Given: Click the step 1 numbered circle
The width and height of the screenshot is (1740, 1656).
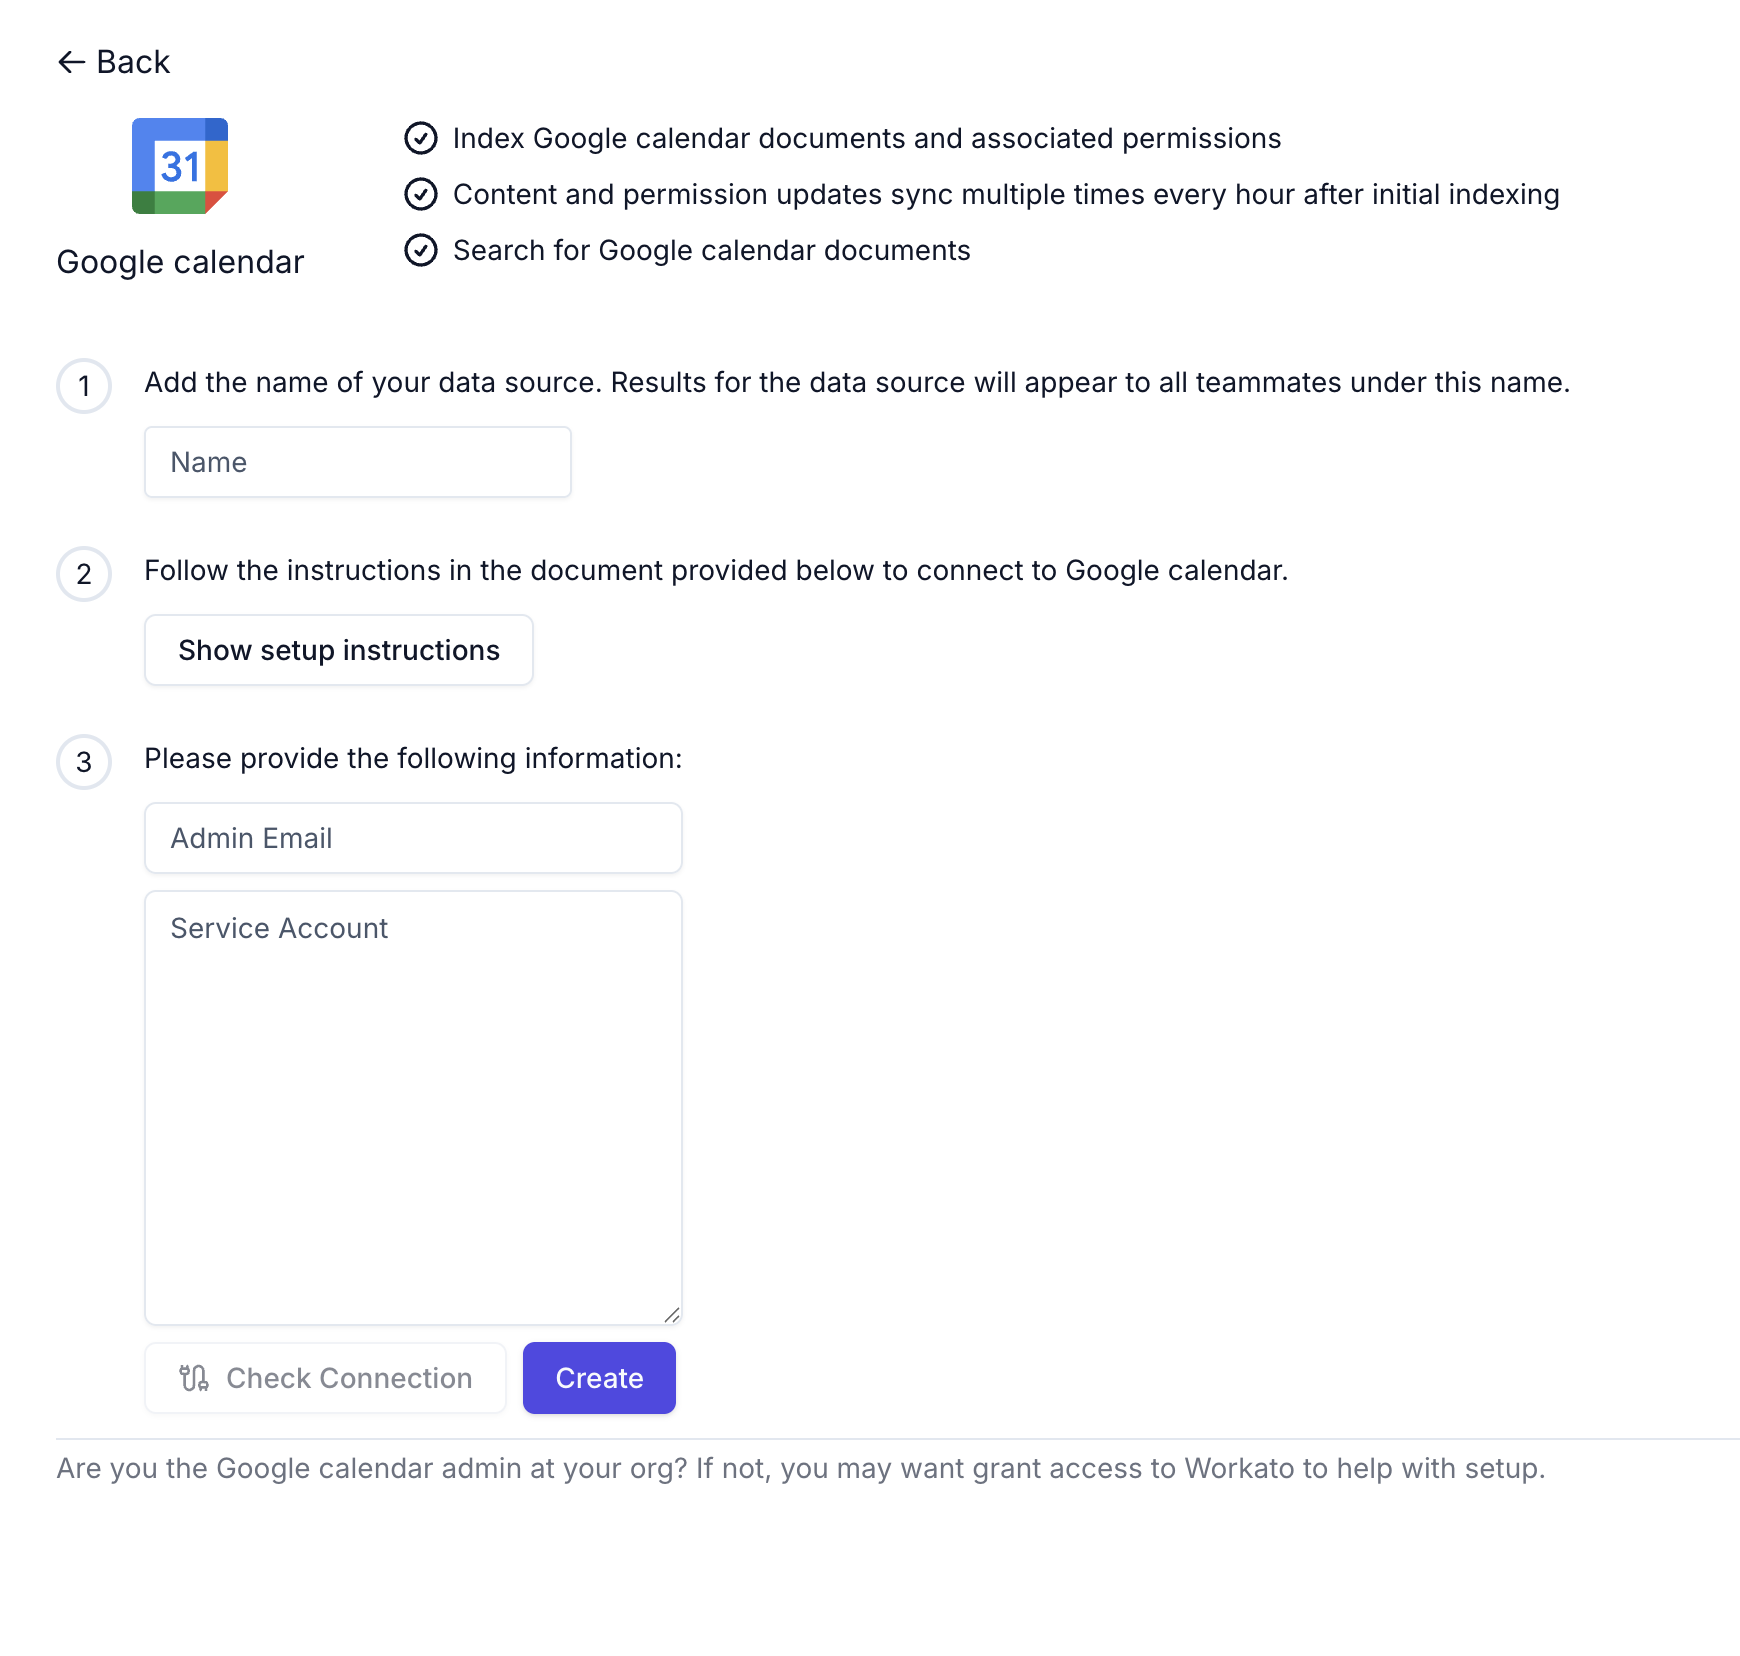Looking at the screenshot, I should click(x=84, y=386).
